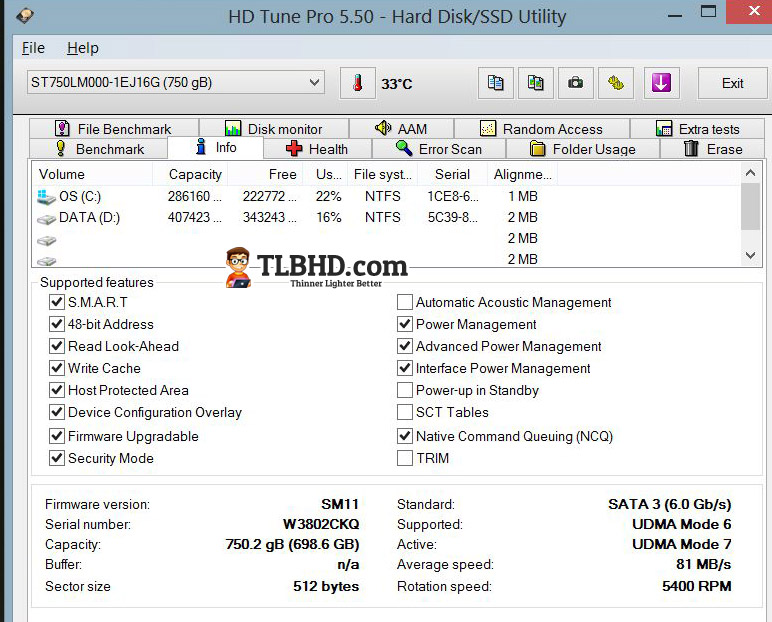Open the Help menu

83,48
